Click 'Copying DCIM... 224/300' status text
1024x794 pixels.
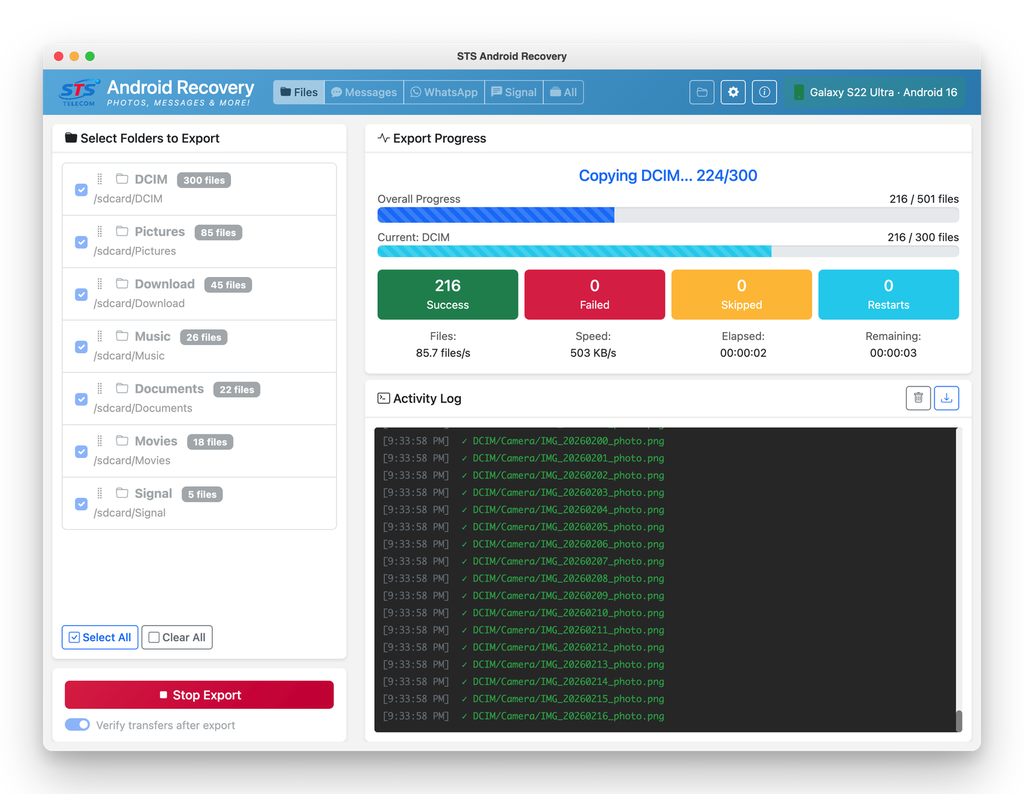tap(668, 175)
